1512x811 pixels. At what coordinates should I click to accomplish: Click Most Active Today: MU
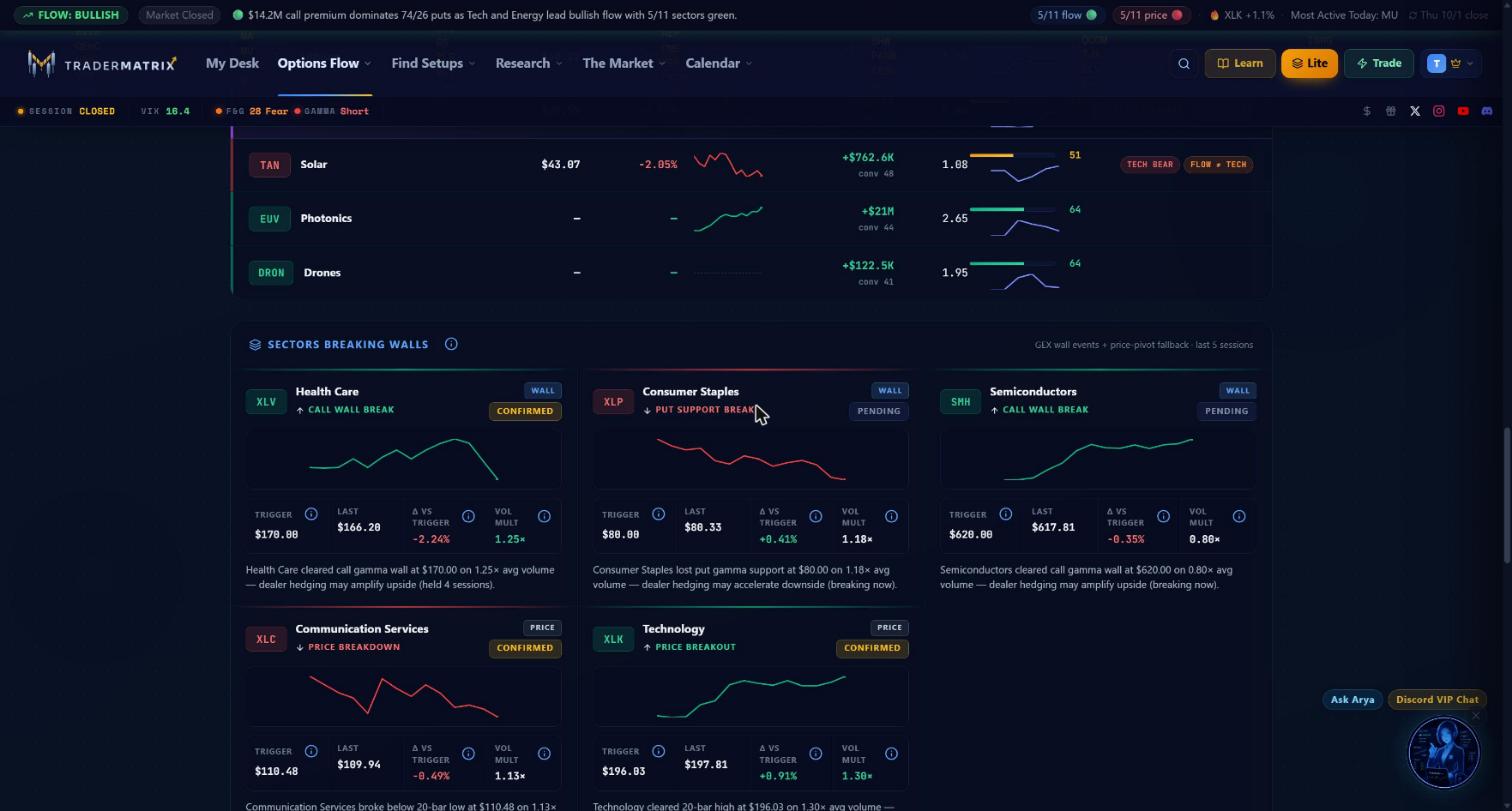1344,15
